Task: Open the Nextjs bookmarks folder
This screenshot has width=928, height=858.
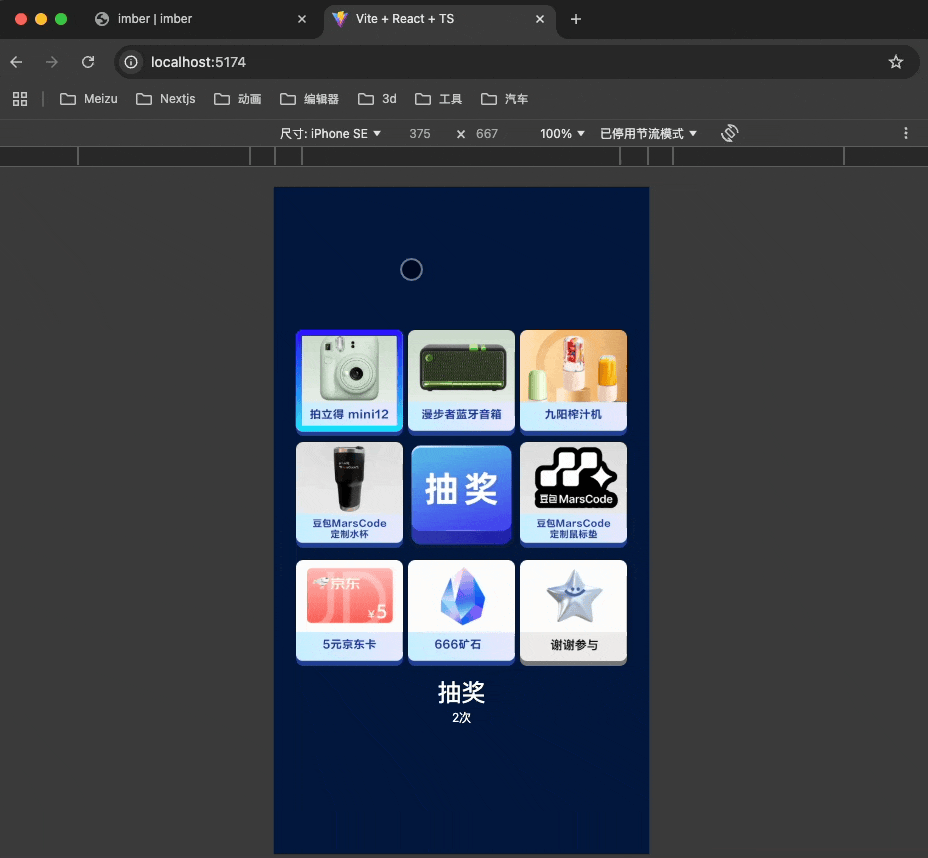Action: point(166,99)
